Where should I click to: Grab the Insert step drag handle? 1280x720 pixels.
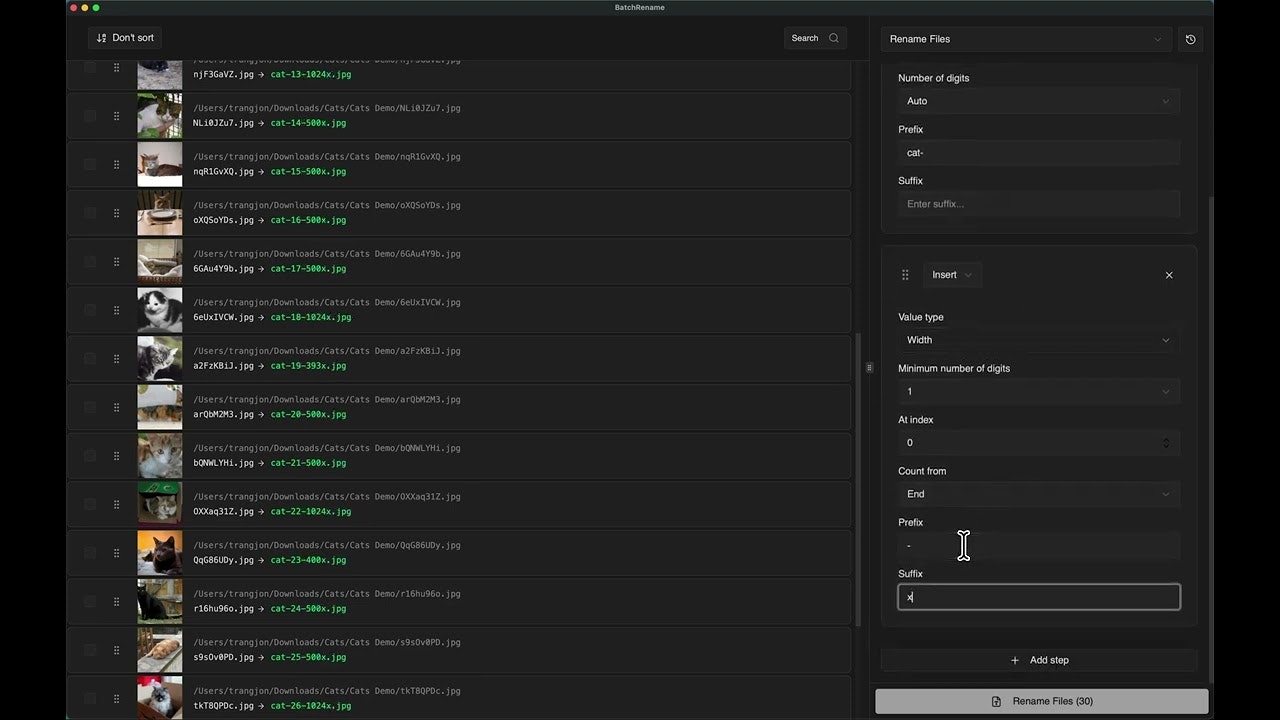(x=905, y=275)
